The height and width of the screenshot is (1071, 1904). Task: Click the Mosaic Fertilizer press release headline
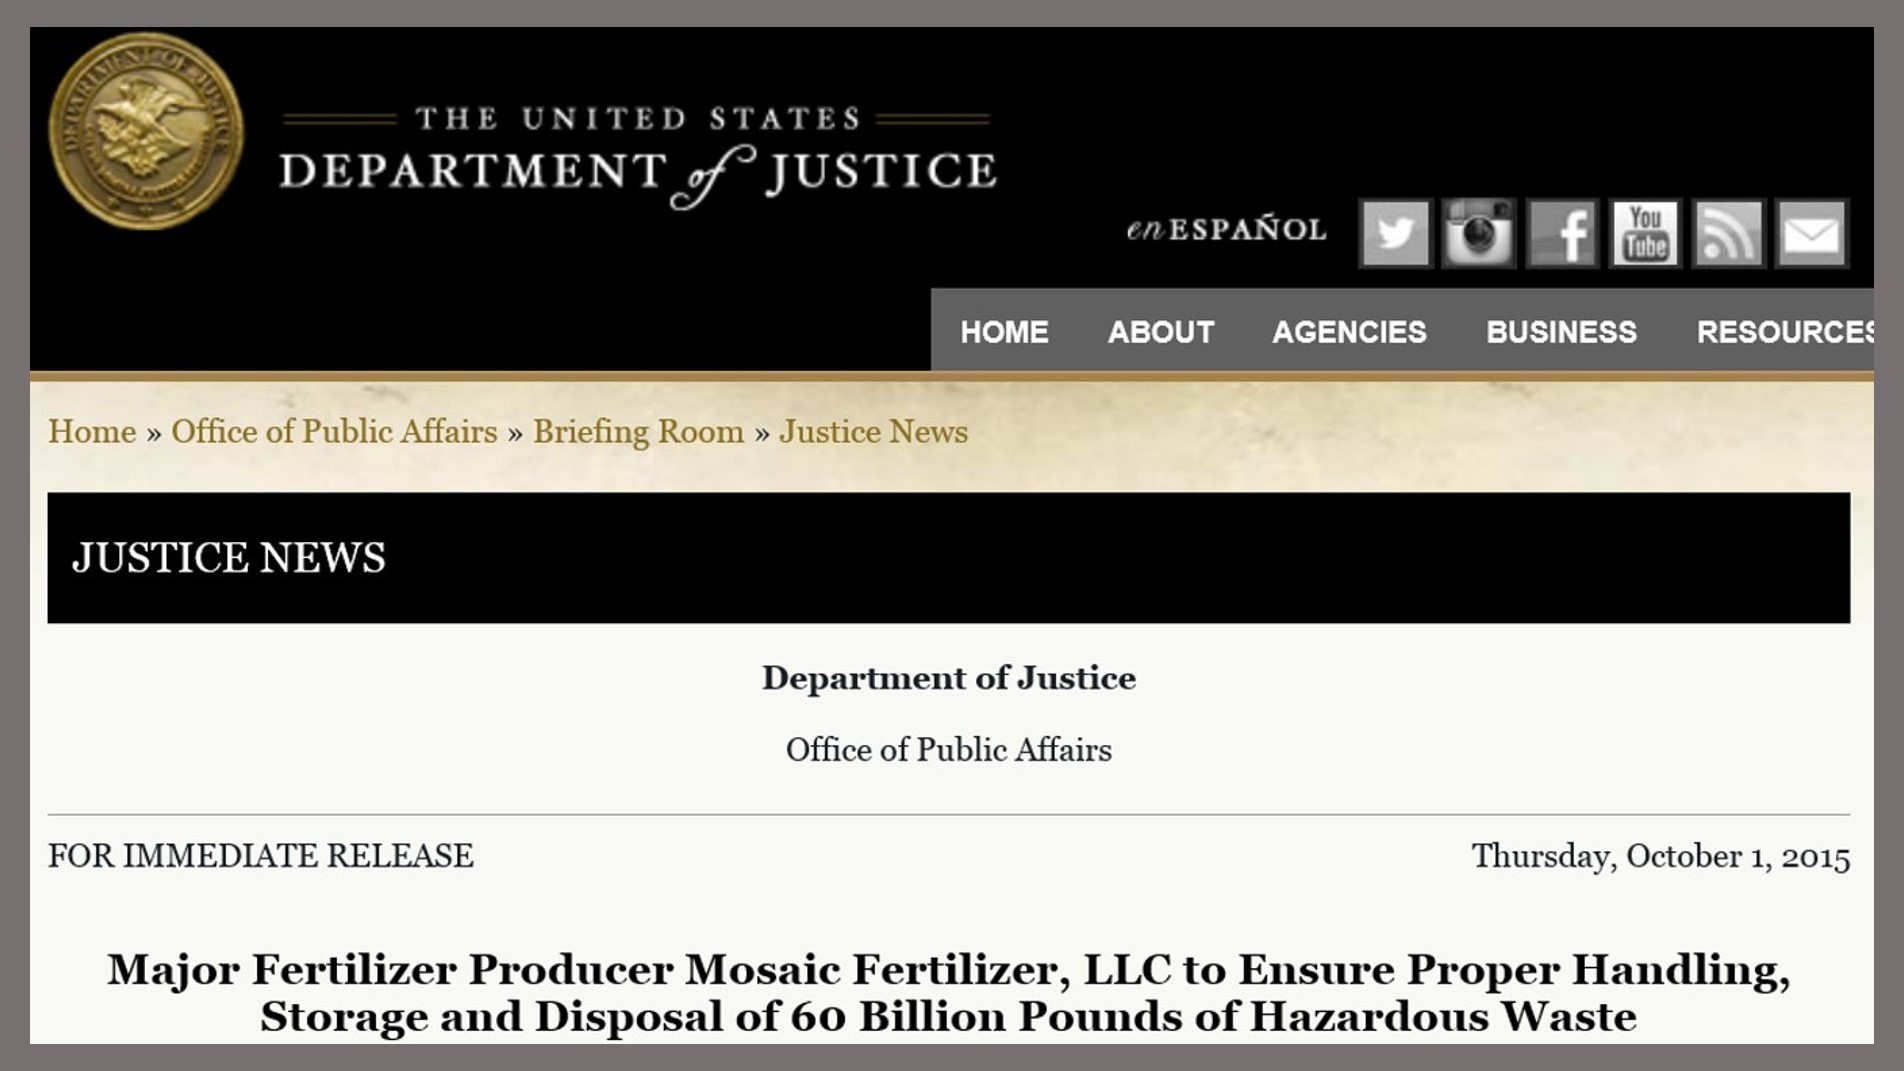(x=948, y=993)
